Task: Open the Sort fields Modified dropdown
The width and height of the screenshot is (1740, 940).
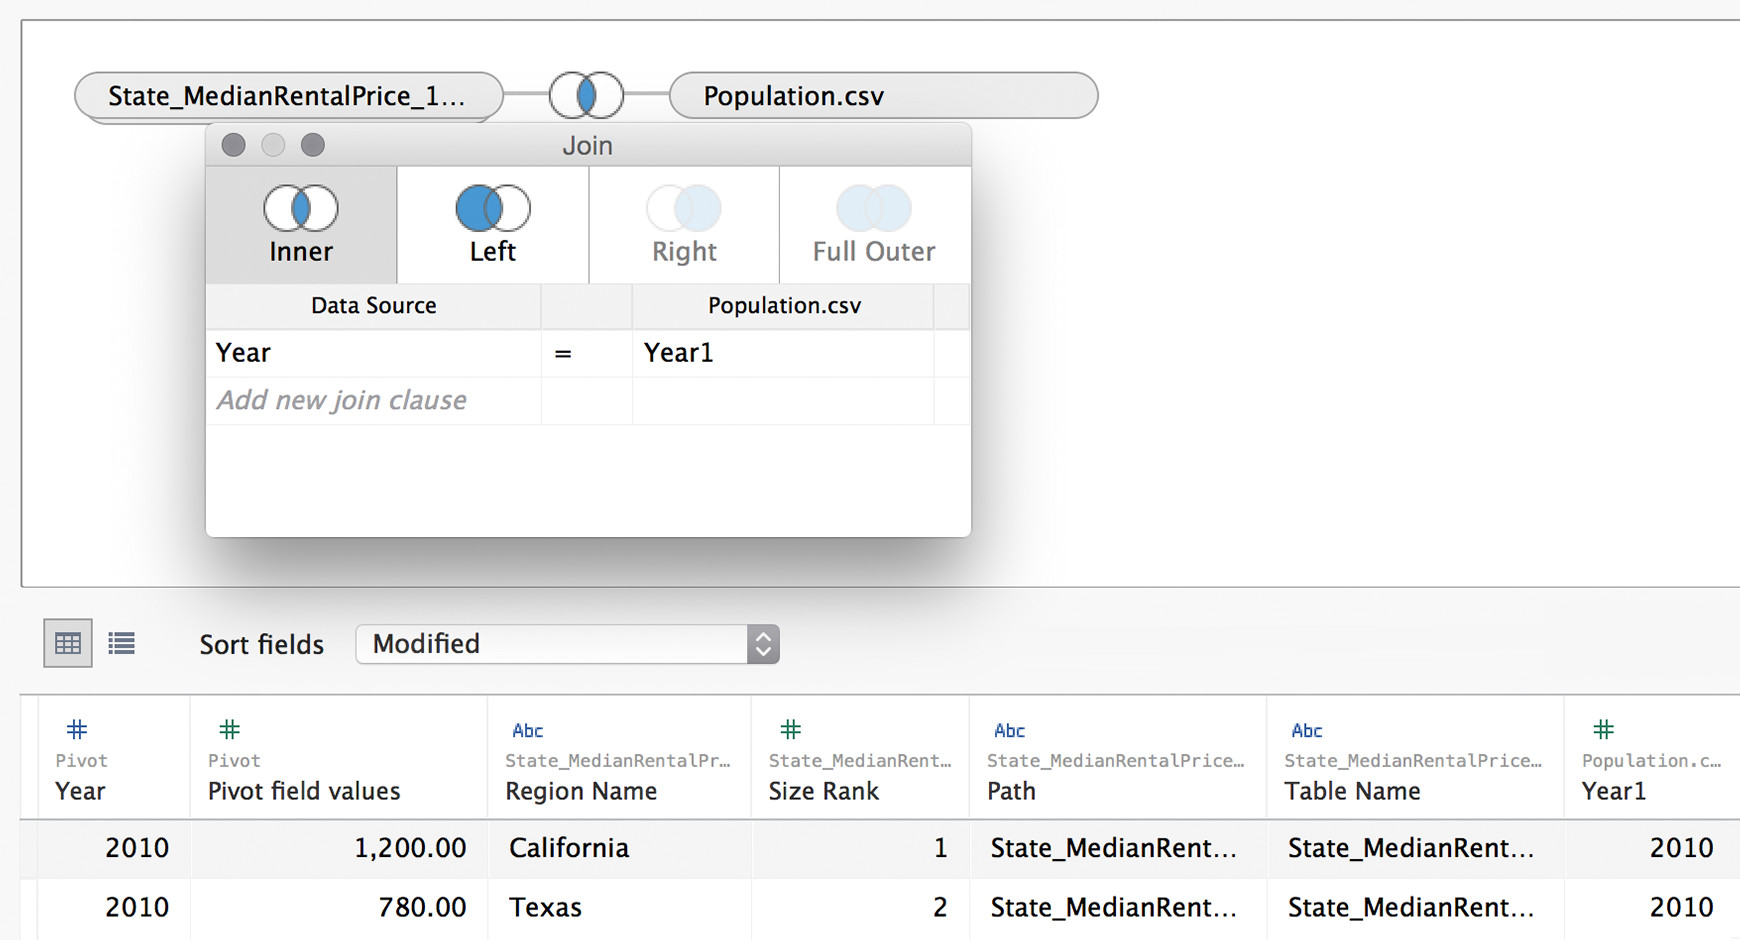Action: (x=567, y=644)
